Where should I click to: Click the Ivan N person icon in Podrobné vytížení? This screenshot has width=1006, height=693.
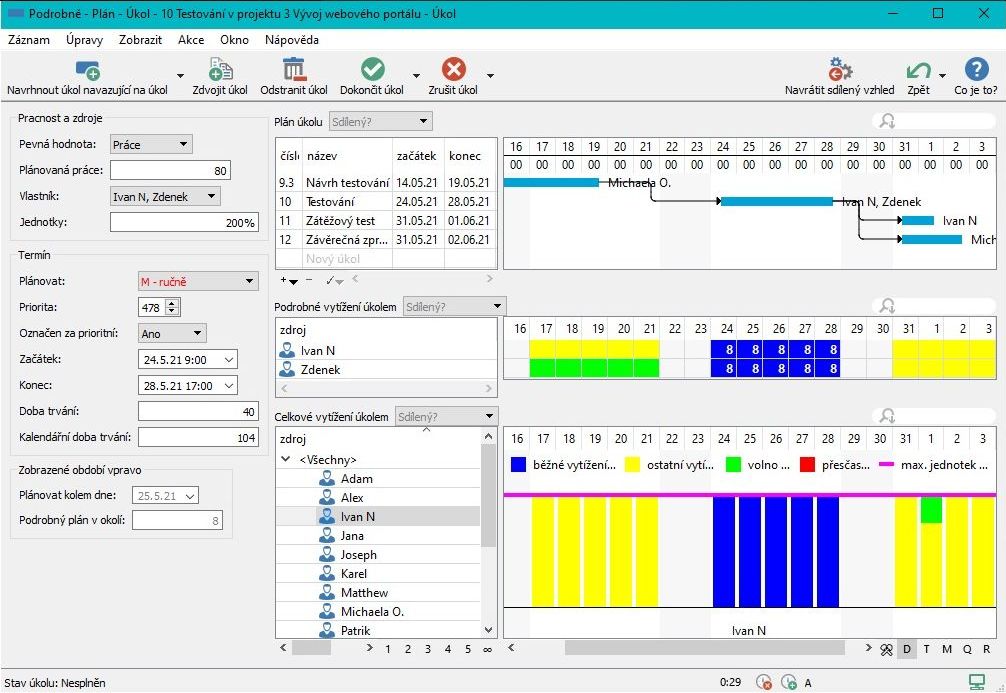pyautogui.click(x=287, y=350)
